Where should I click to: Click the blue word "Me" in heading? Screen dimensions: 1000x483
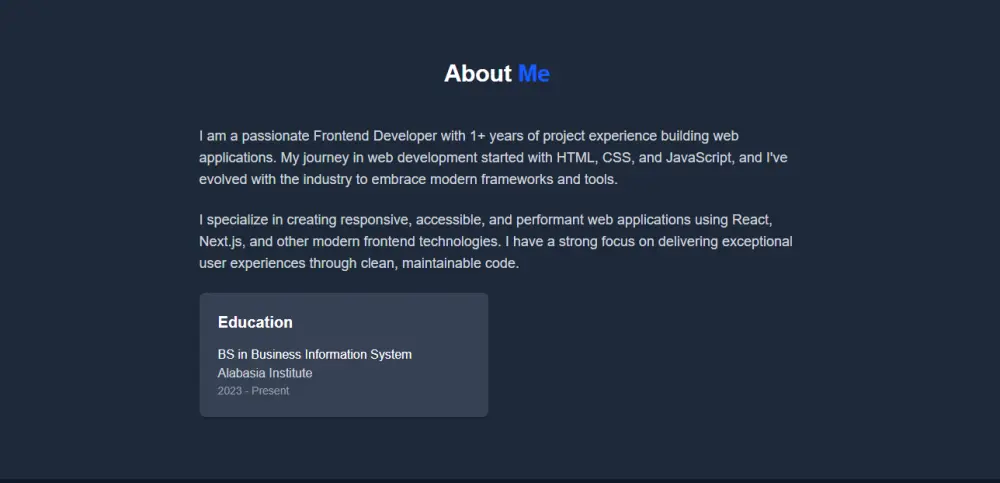[x=534, y=73]
